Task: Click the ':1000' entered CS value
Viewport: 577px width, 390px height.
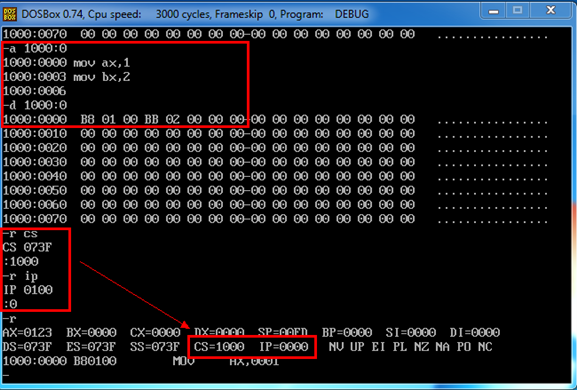Action: [21, 262]
